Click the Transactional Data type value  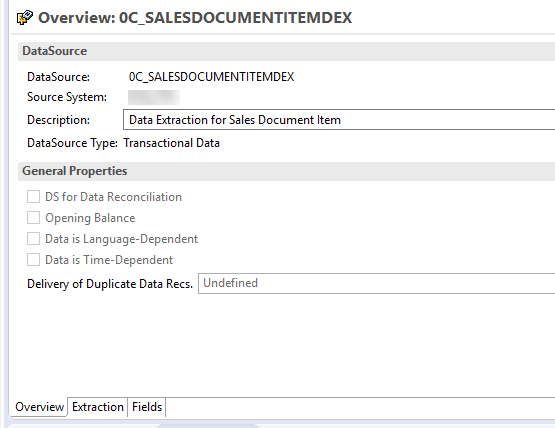pyautogui.click(x=172, y=143)
